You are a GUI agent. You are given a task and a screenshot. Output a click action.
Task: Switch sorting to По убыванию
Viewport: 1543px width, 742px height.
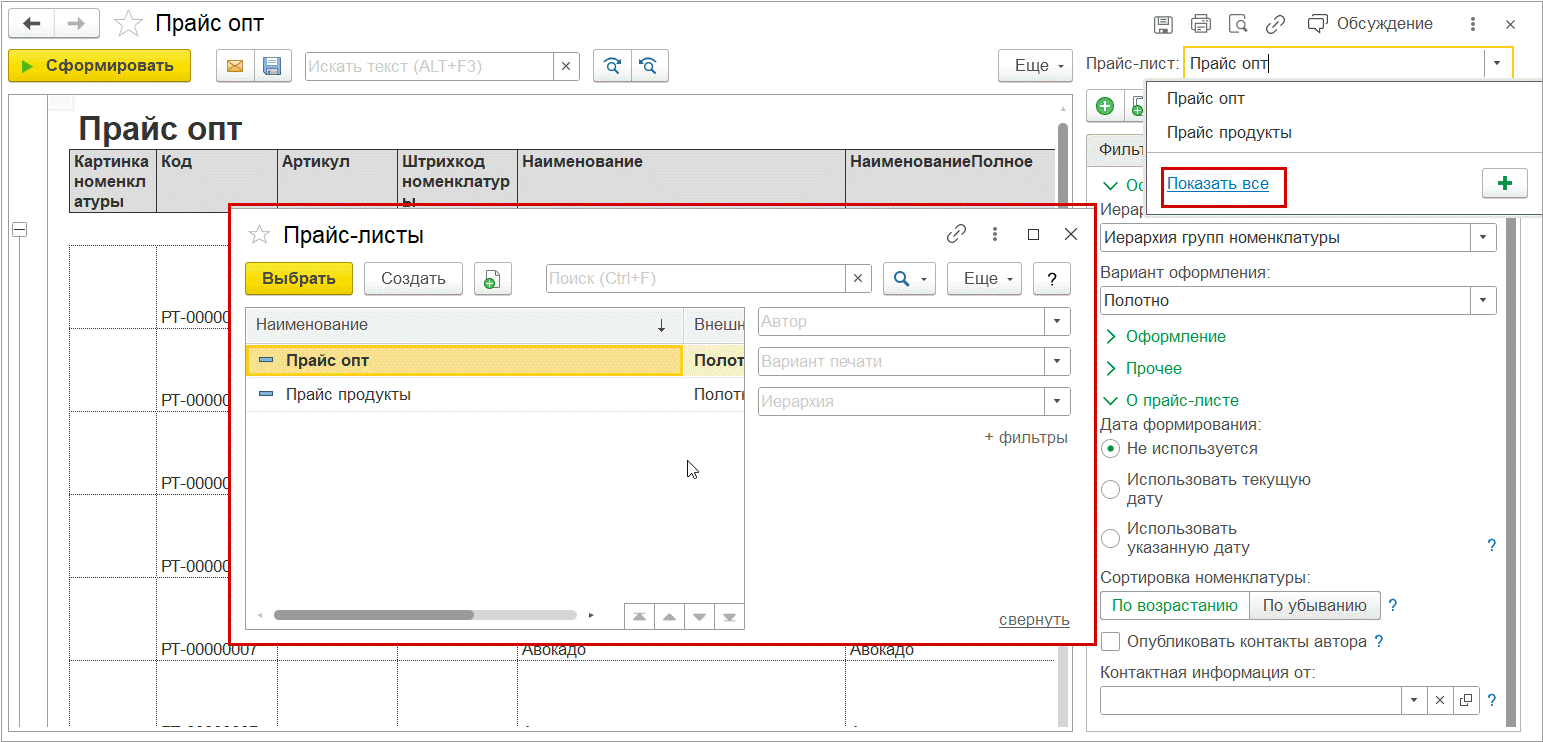pos(1315,605)
